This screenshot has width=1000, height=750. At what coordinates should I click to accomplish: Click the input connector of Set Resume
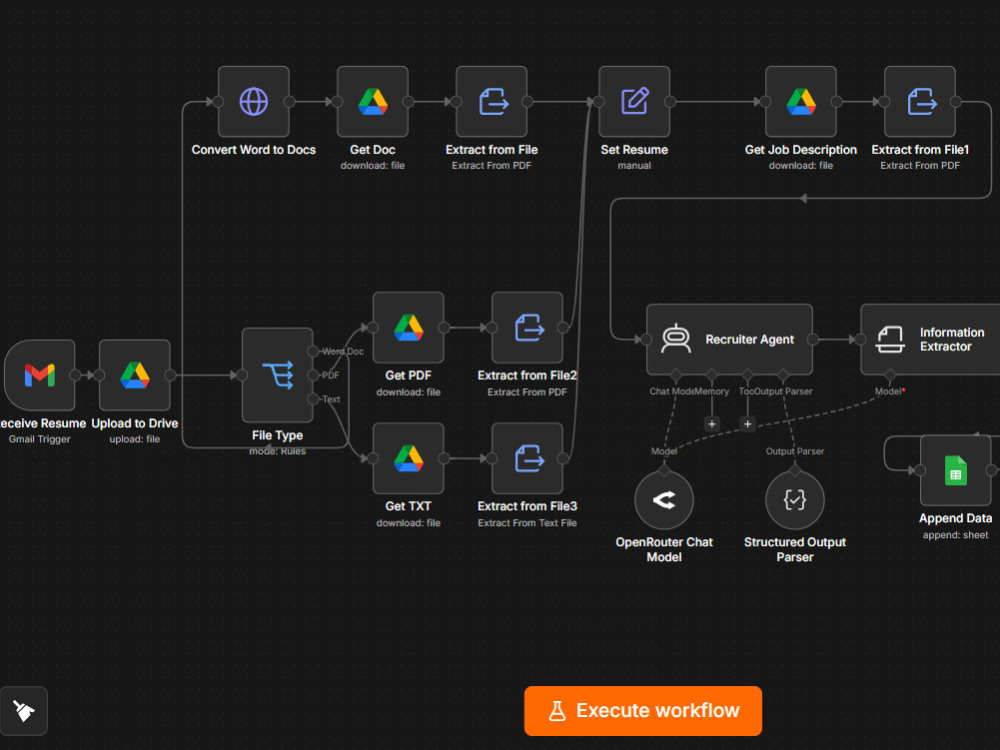coord(599,101)
